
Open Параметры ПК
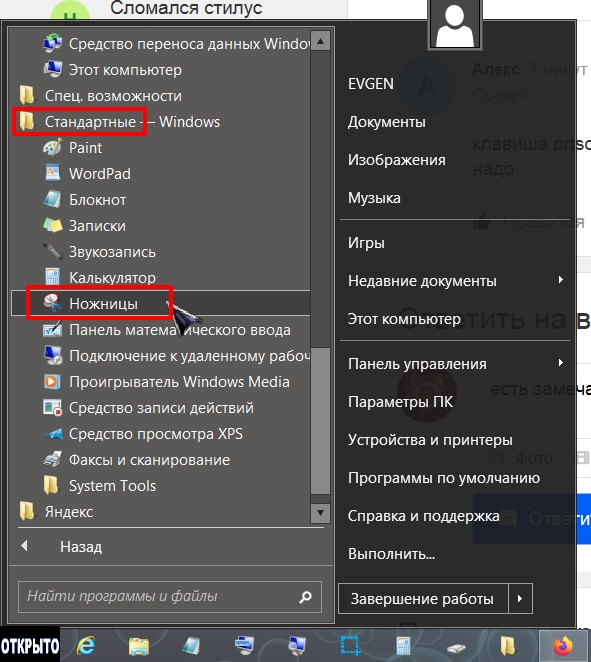point(400,402)
